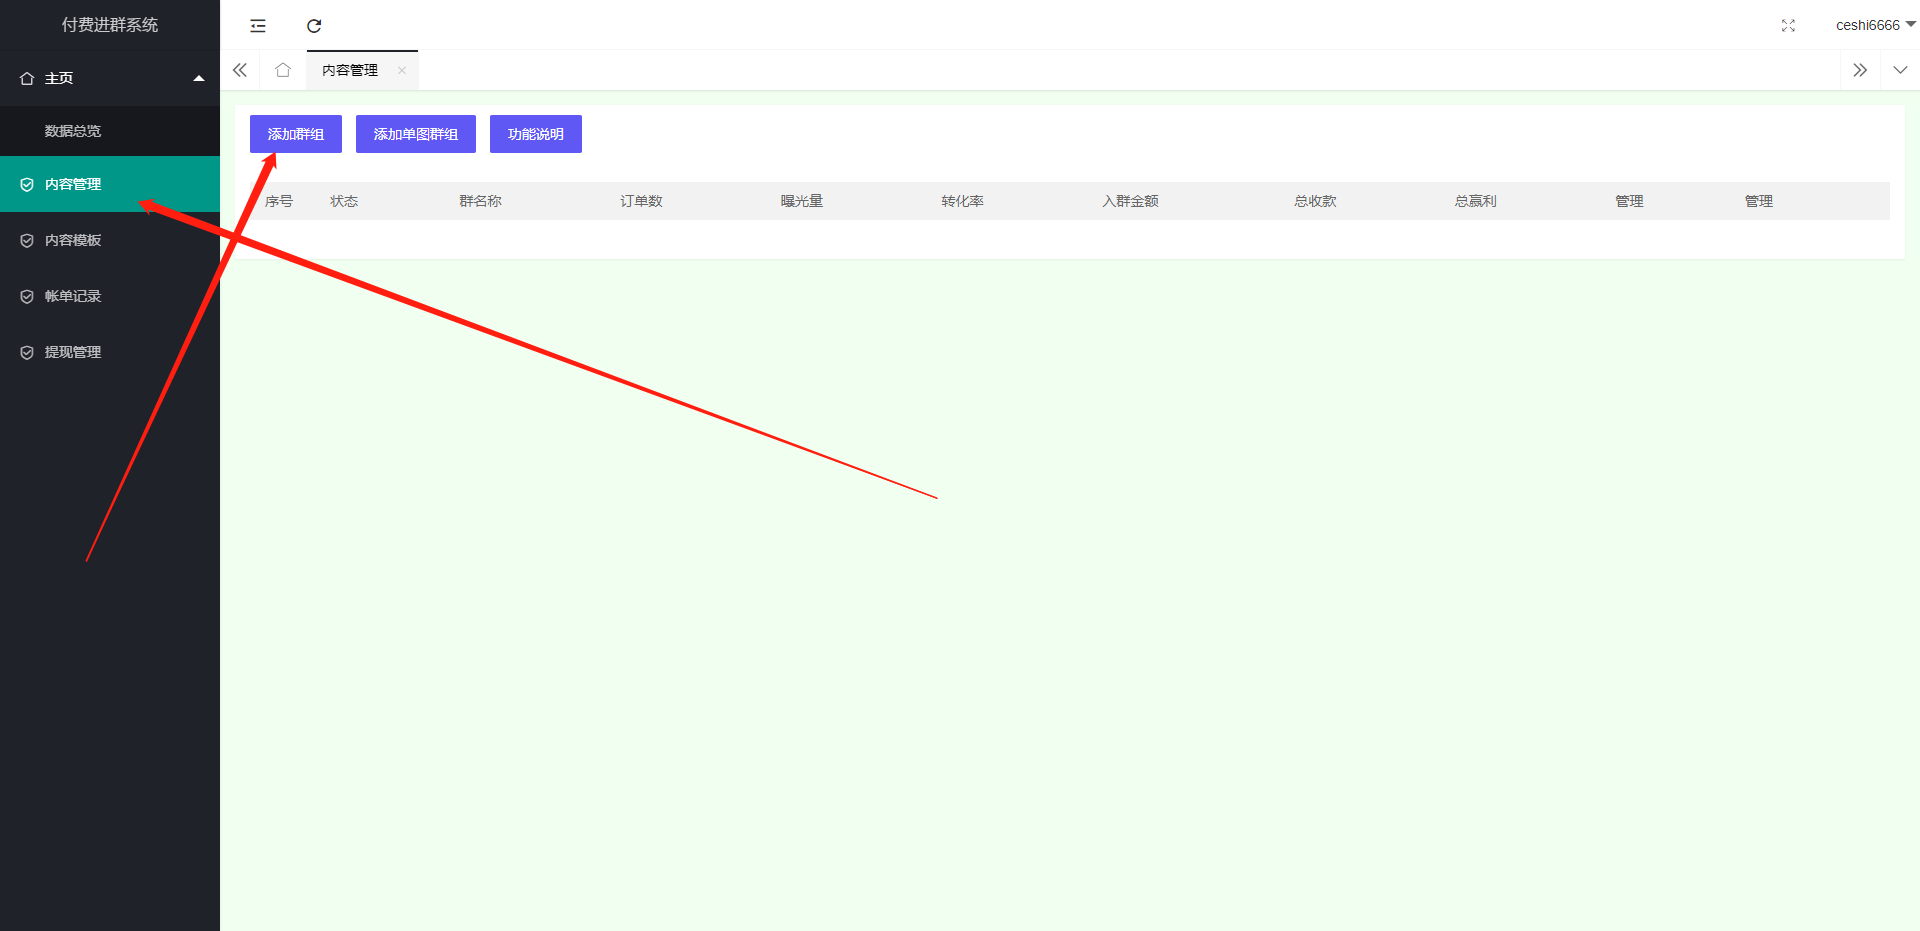The image size is (1920, 931).
Task: Click the refresh page icon
Action: click(314, 26)
